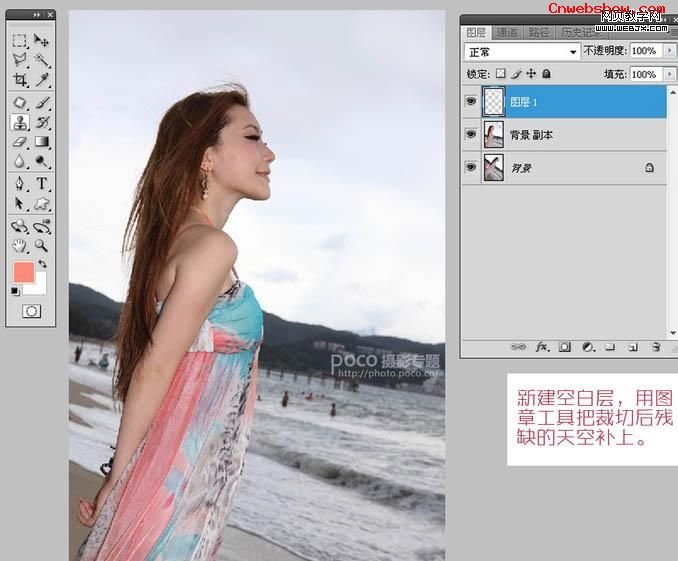Switch to the 路径 paths tab
Image resolution: width=678 pixels, height=561 pixels.
point(539,32)
